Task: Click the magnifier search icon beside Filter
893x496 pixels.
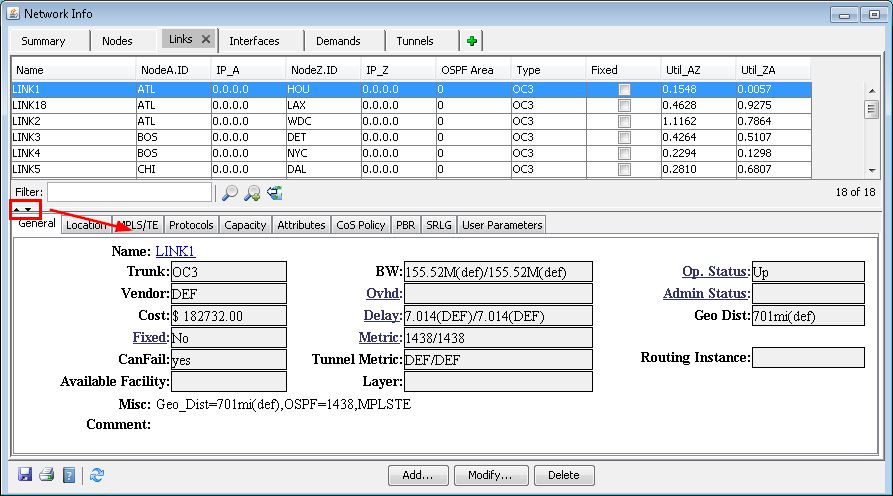Action: [x=230, y=192]
